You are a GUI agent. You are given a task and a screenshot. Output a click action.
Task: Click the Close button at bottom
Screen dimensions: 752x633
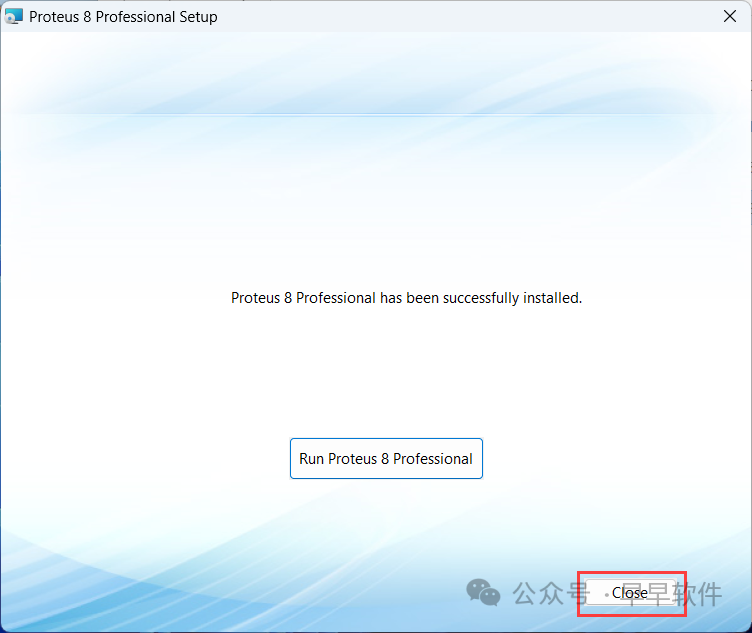(631, 593)
